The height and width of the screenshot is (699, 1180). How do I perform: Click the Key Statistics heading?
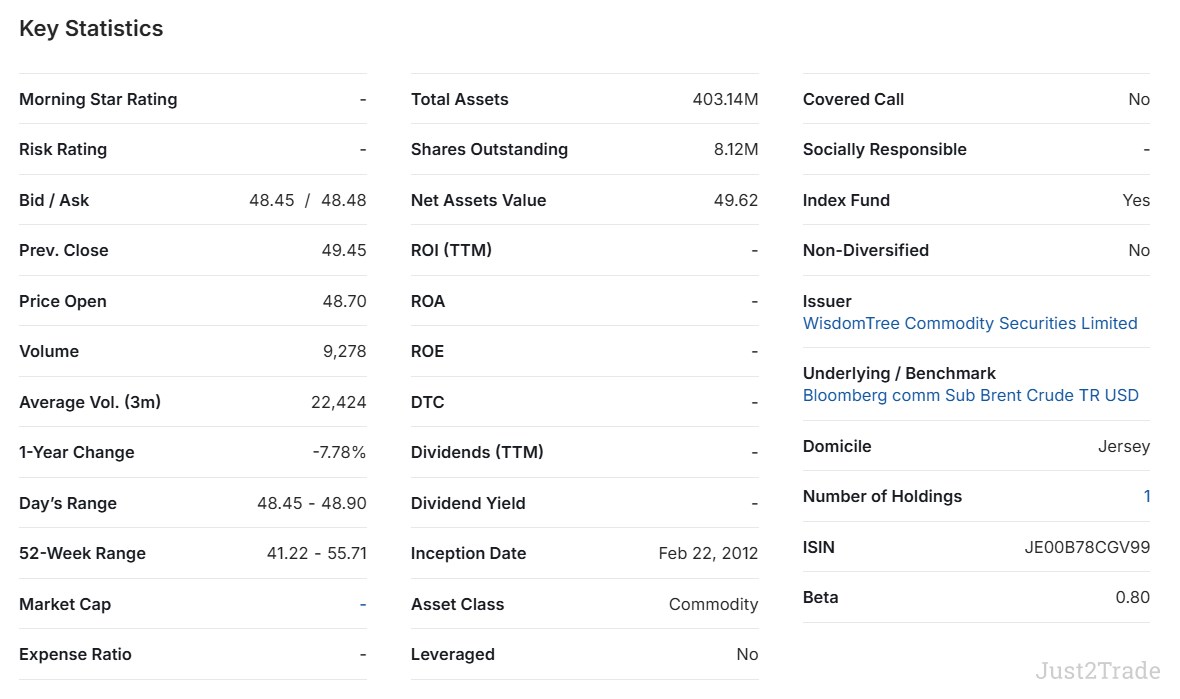[x=91, y=29]
